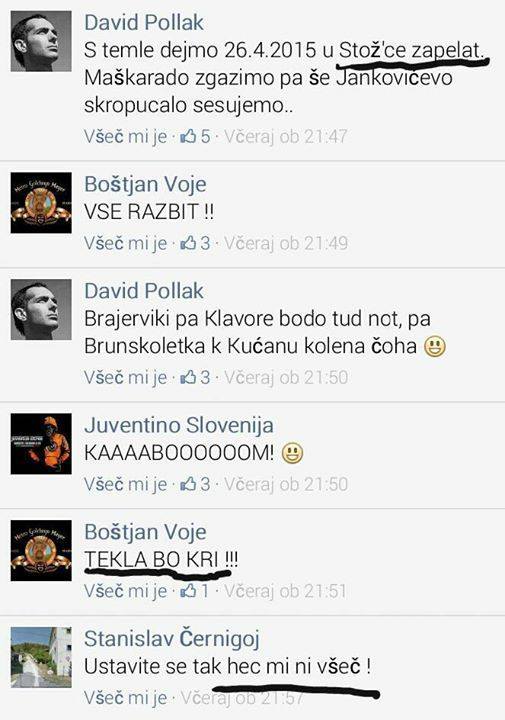This screenshot has height=720, width=505.
Task: Open the Stanislav Černigoj profile name
Action: tap(172, 639)
